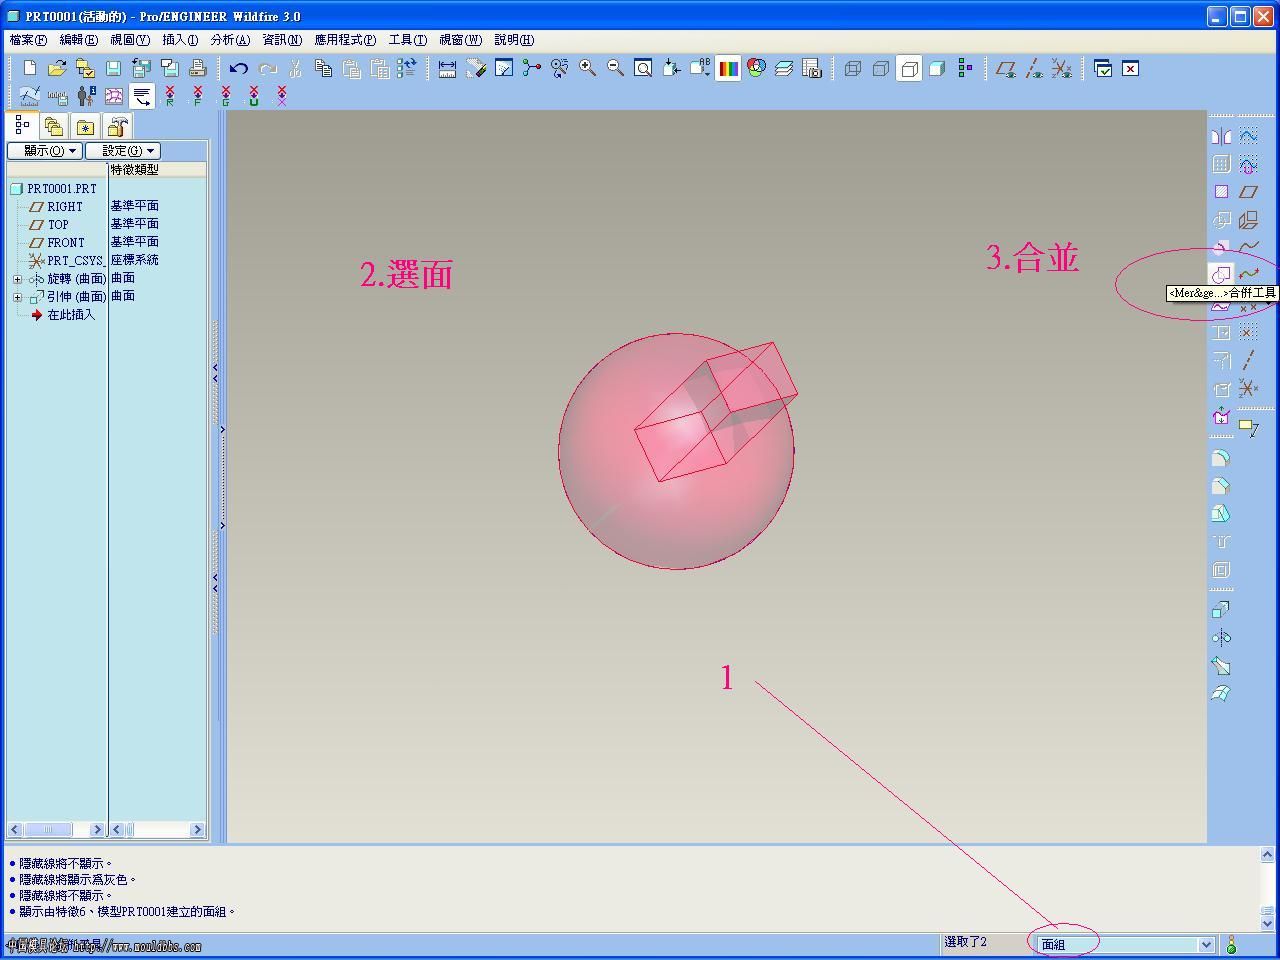
Task: Switch to the model tree navigator tab
Action: (22, 126)
